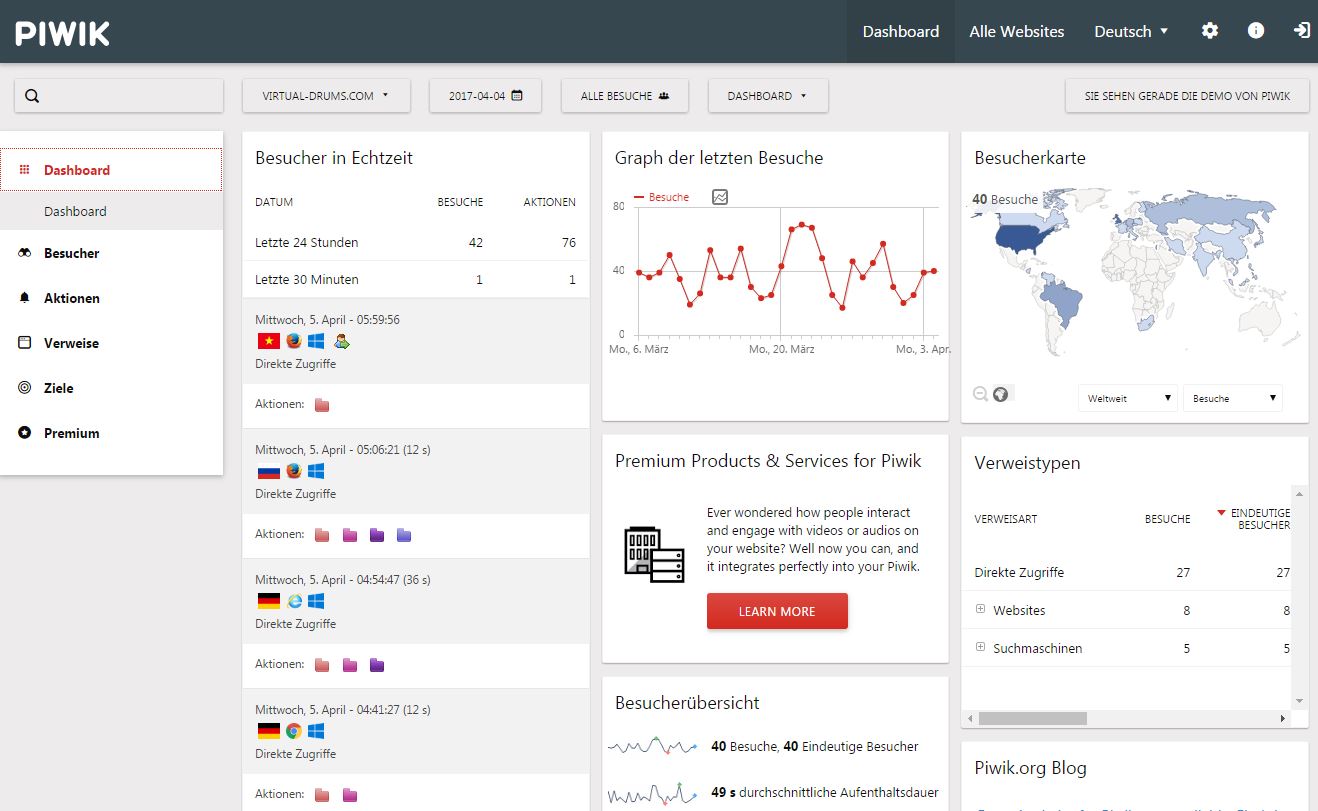Click the star icon beside Premium
Viewport: 1318px width, 811px height.
click(x=25, y=433)
